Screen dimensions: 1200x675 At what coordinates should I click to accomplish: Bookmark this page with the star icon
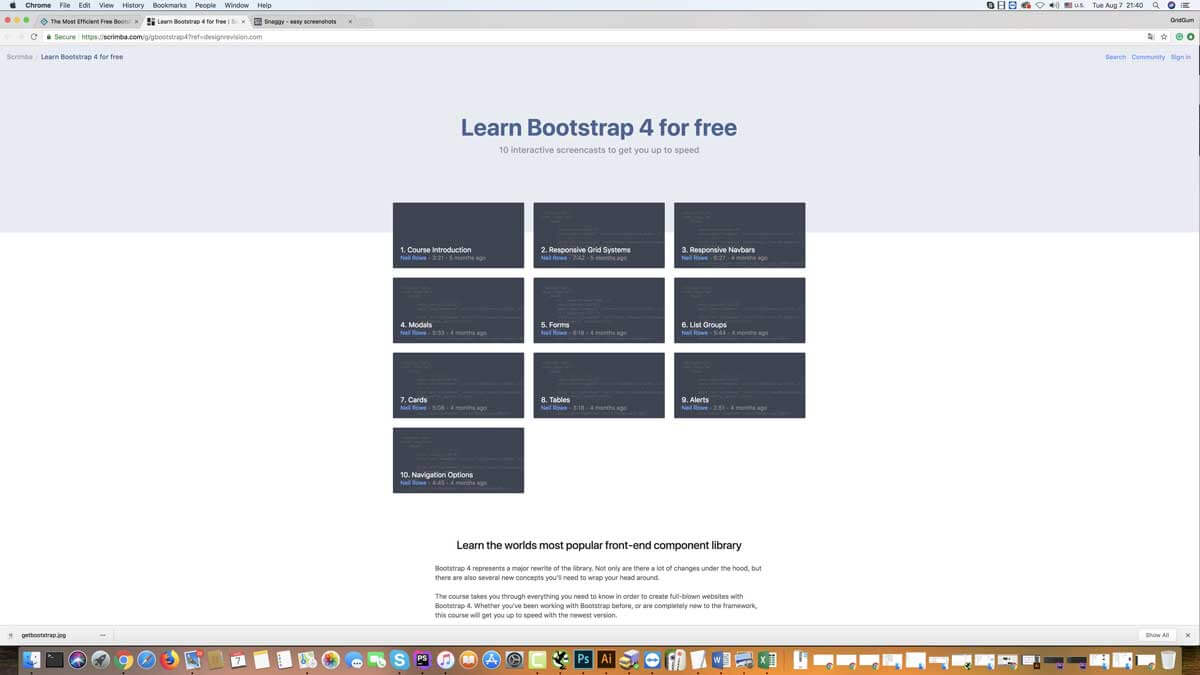[1164, 37]
